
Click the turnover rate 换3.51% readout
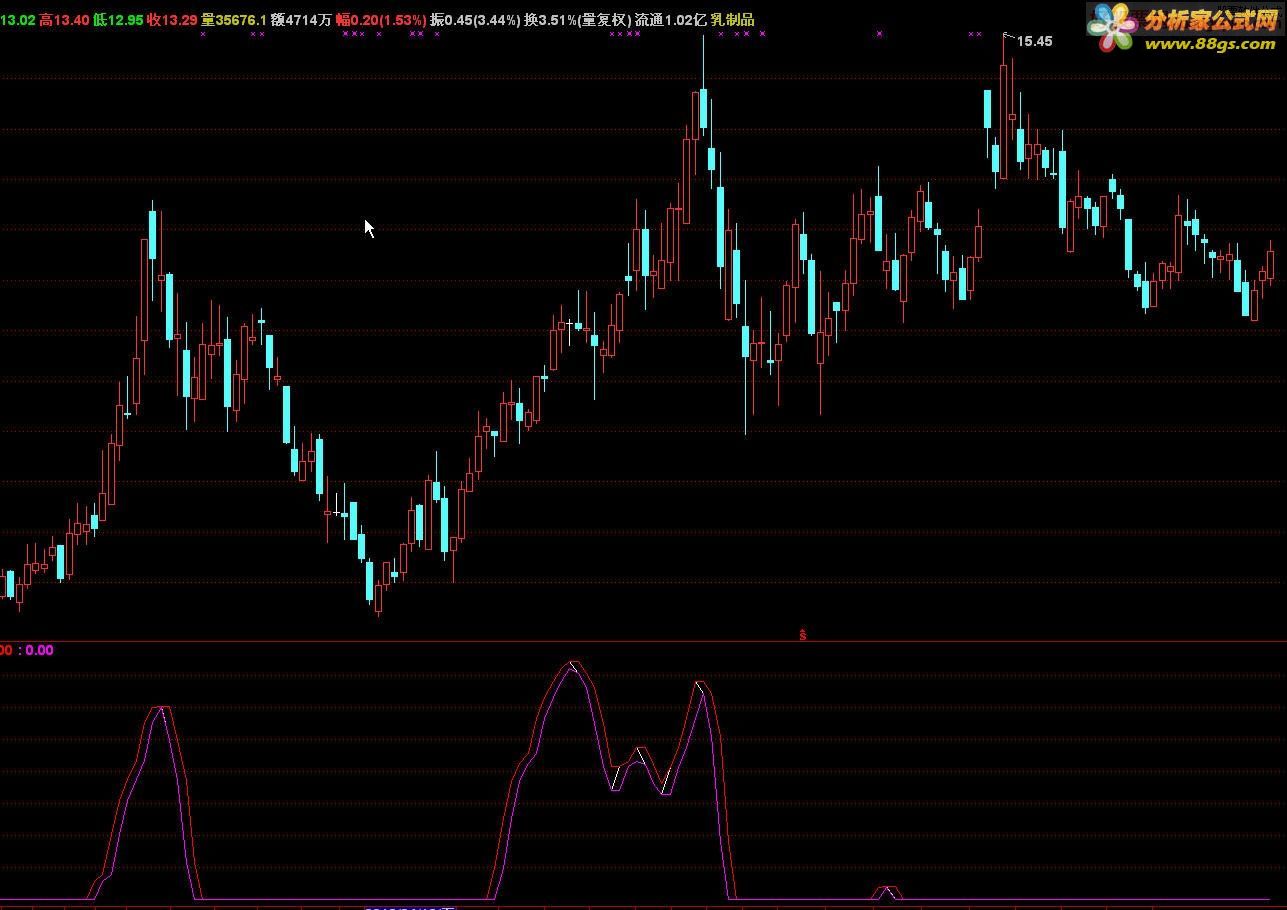point(552,19)
